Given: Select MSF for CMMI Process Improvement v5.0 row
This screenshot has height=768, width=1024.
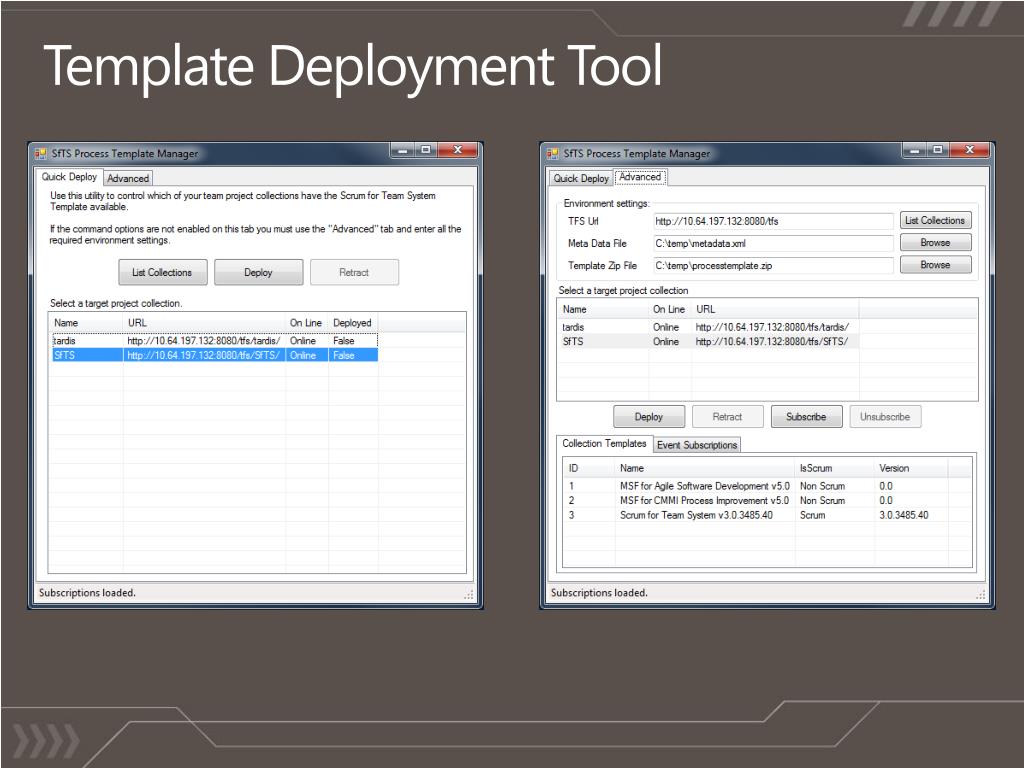Looking at the screenshot, I should (x=756, y=500).
